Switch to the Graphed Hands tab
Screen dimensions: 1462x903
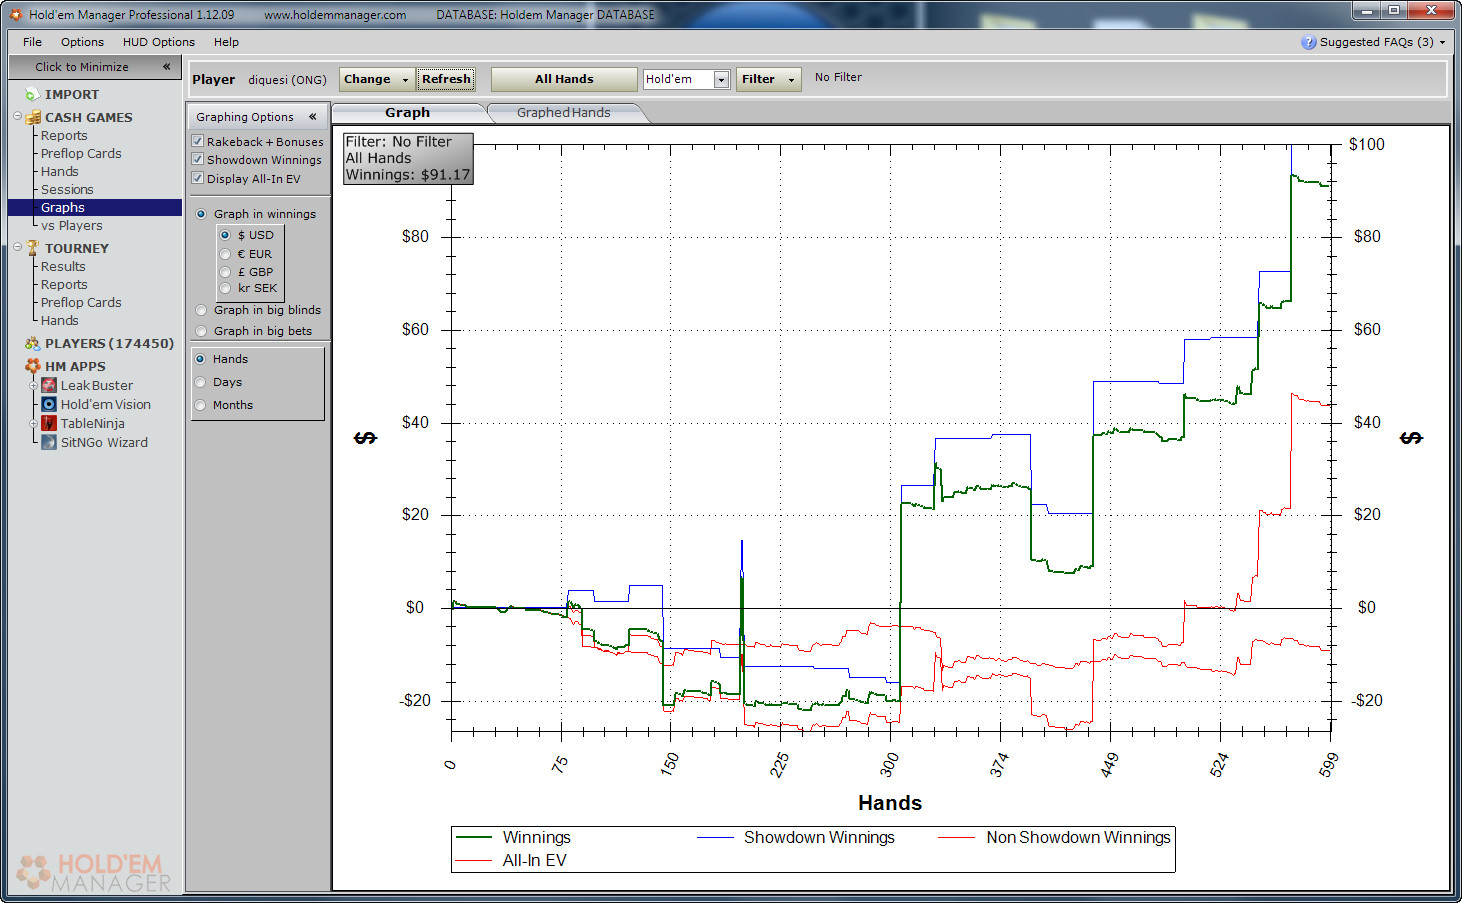pos(563,113)
